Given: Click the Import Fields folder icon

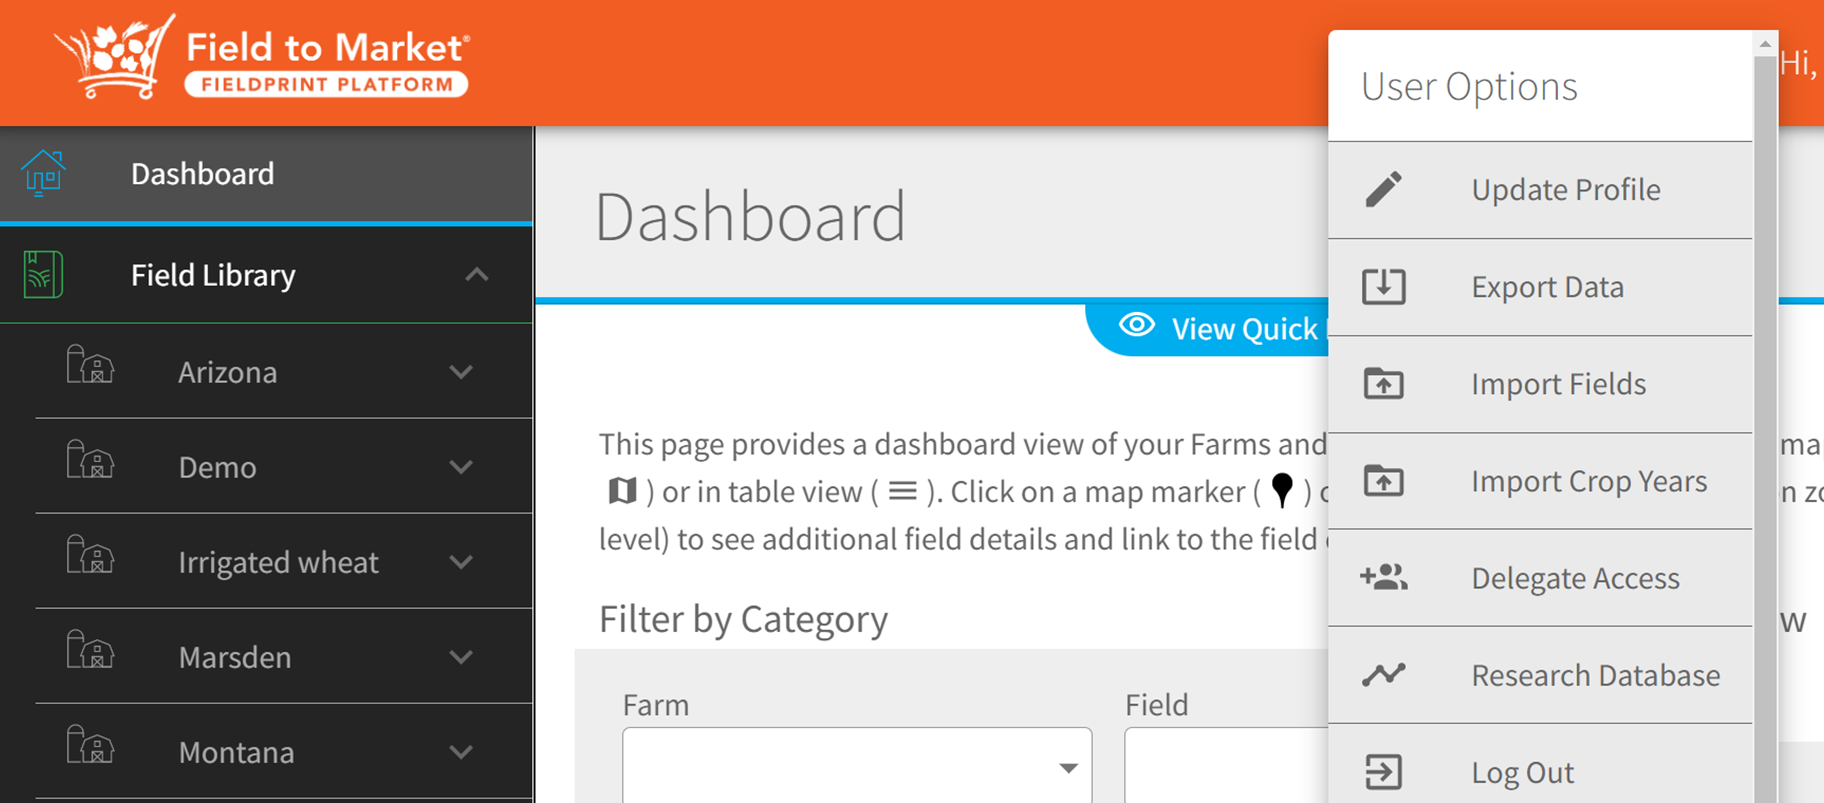Looking at the screenshot, I should pos(1384,383).
